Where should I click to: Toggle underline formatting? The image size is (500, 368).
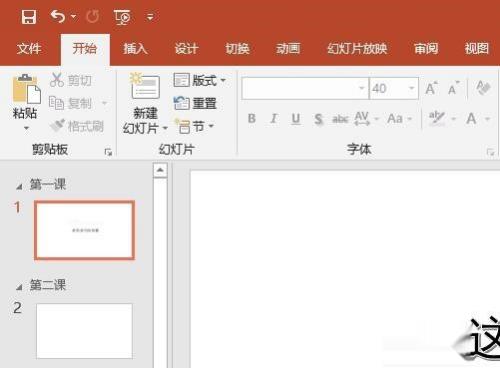click(296, 119)
